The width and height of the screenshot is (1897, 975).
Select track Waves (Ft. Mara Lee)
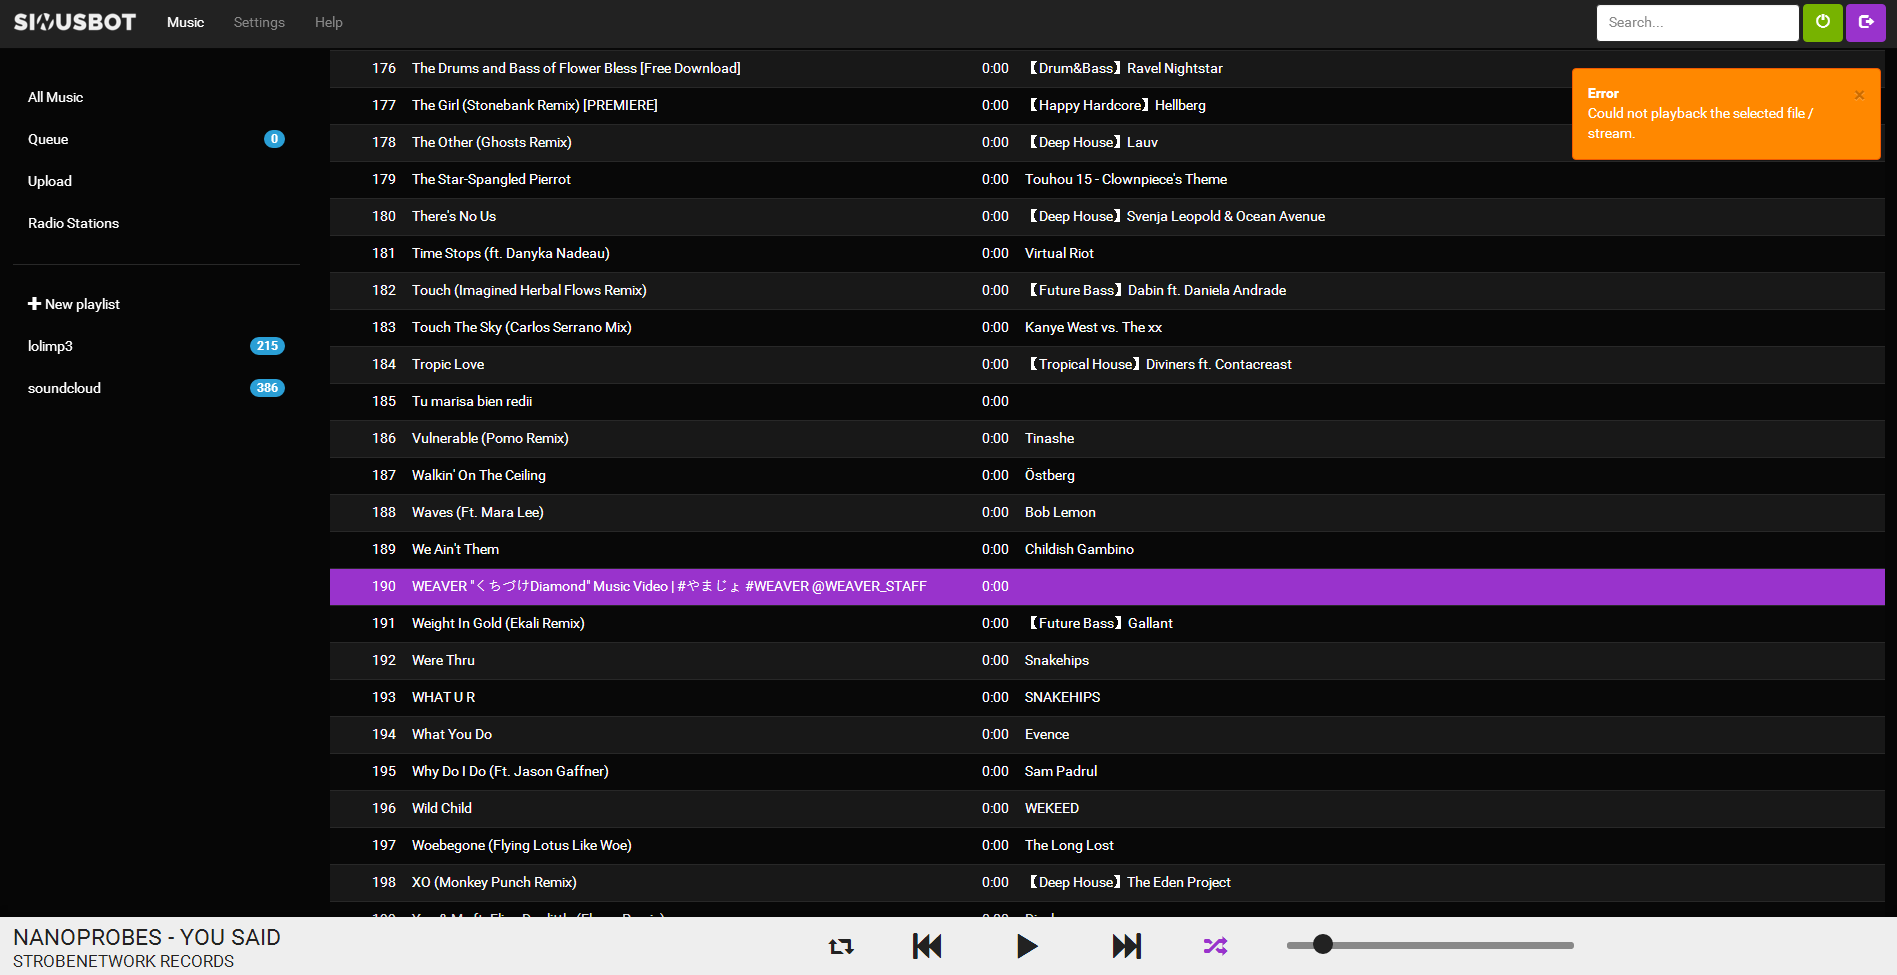pos(1107,512)
